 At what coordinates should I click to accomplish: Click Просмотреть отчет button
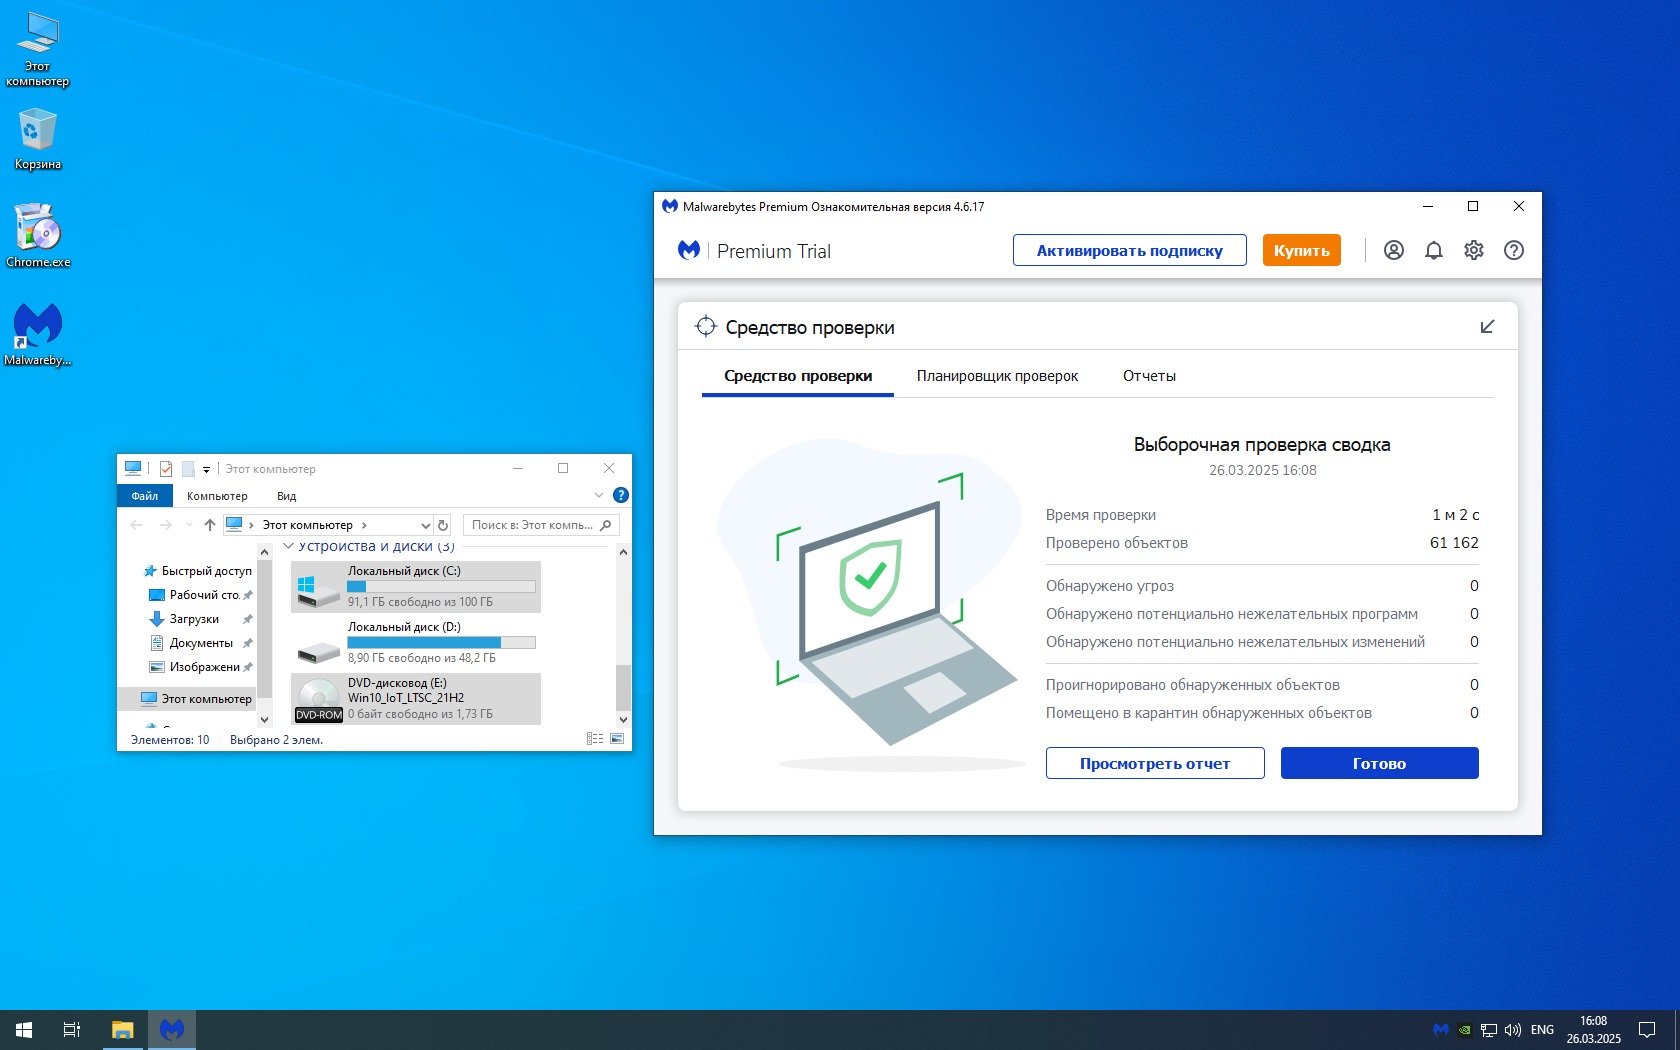1155,763
